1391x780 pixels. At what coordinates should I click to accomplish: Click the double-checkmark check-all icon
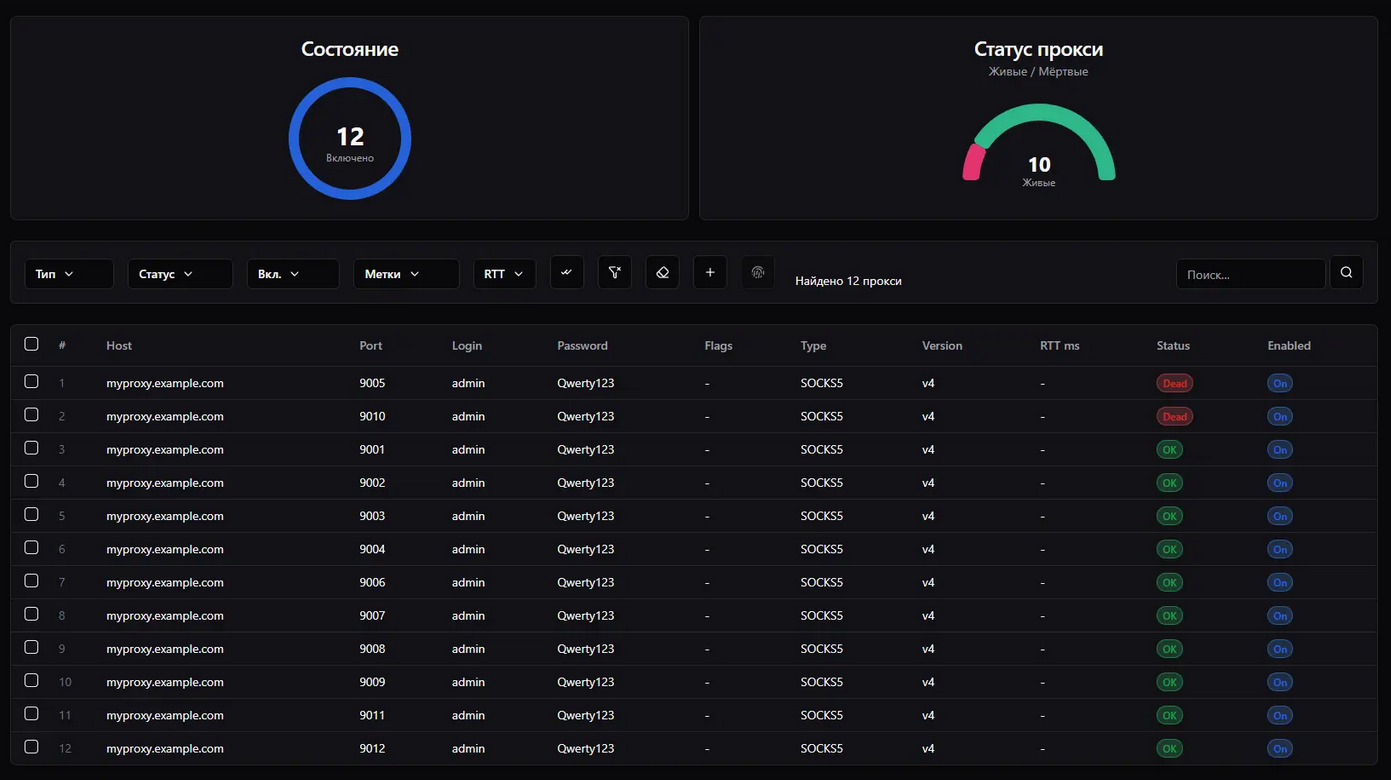click(567, 273)
